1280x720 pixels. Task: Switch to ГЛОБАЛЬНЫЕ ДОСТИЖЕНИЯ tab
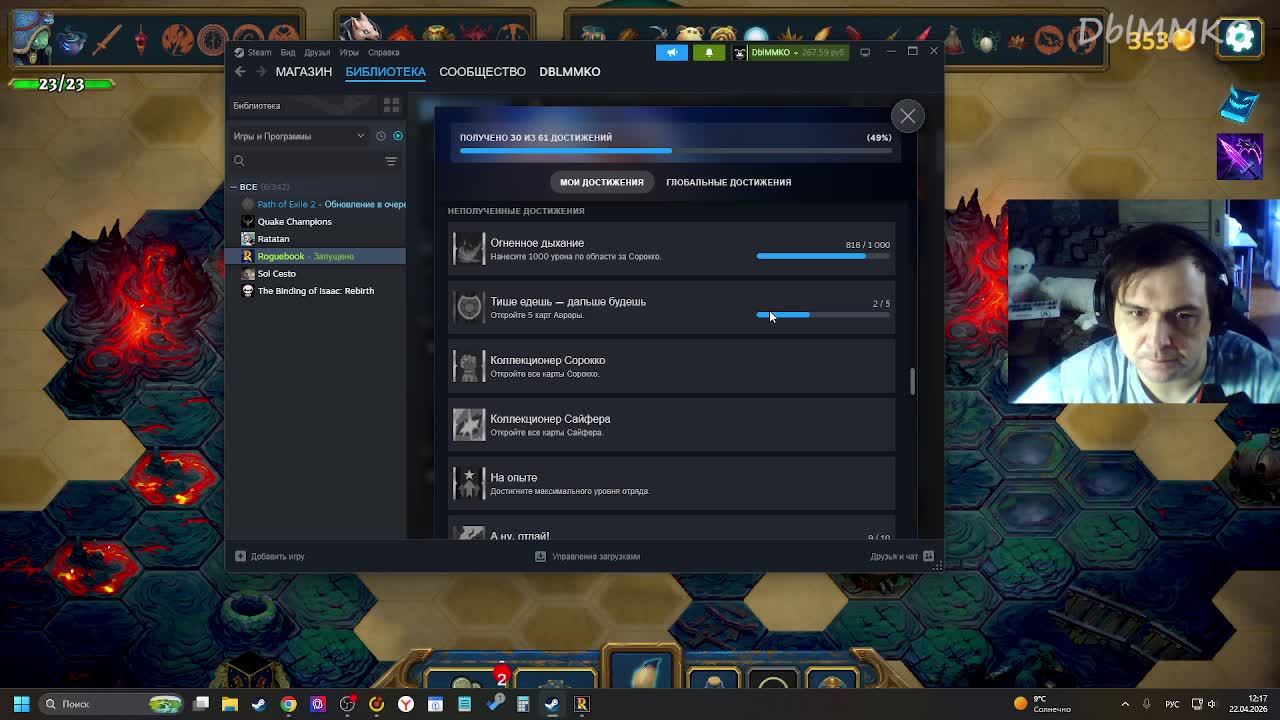pos(729,182)
